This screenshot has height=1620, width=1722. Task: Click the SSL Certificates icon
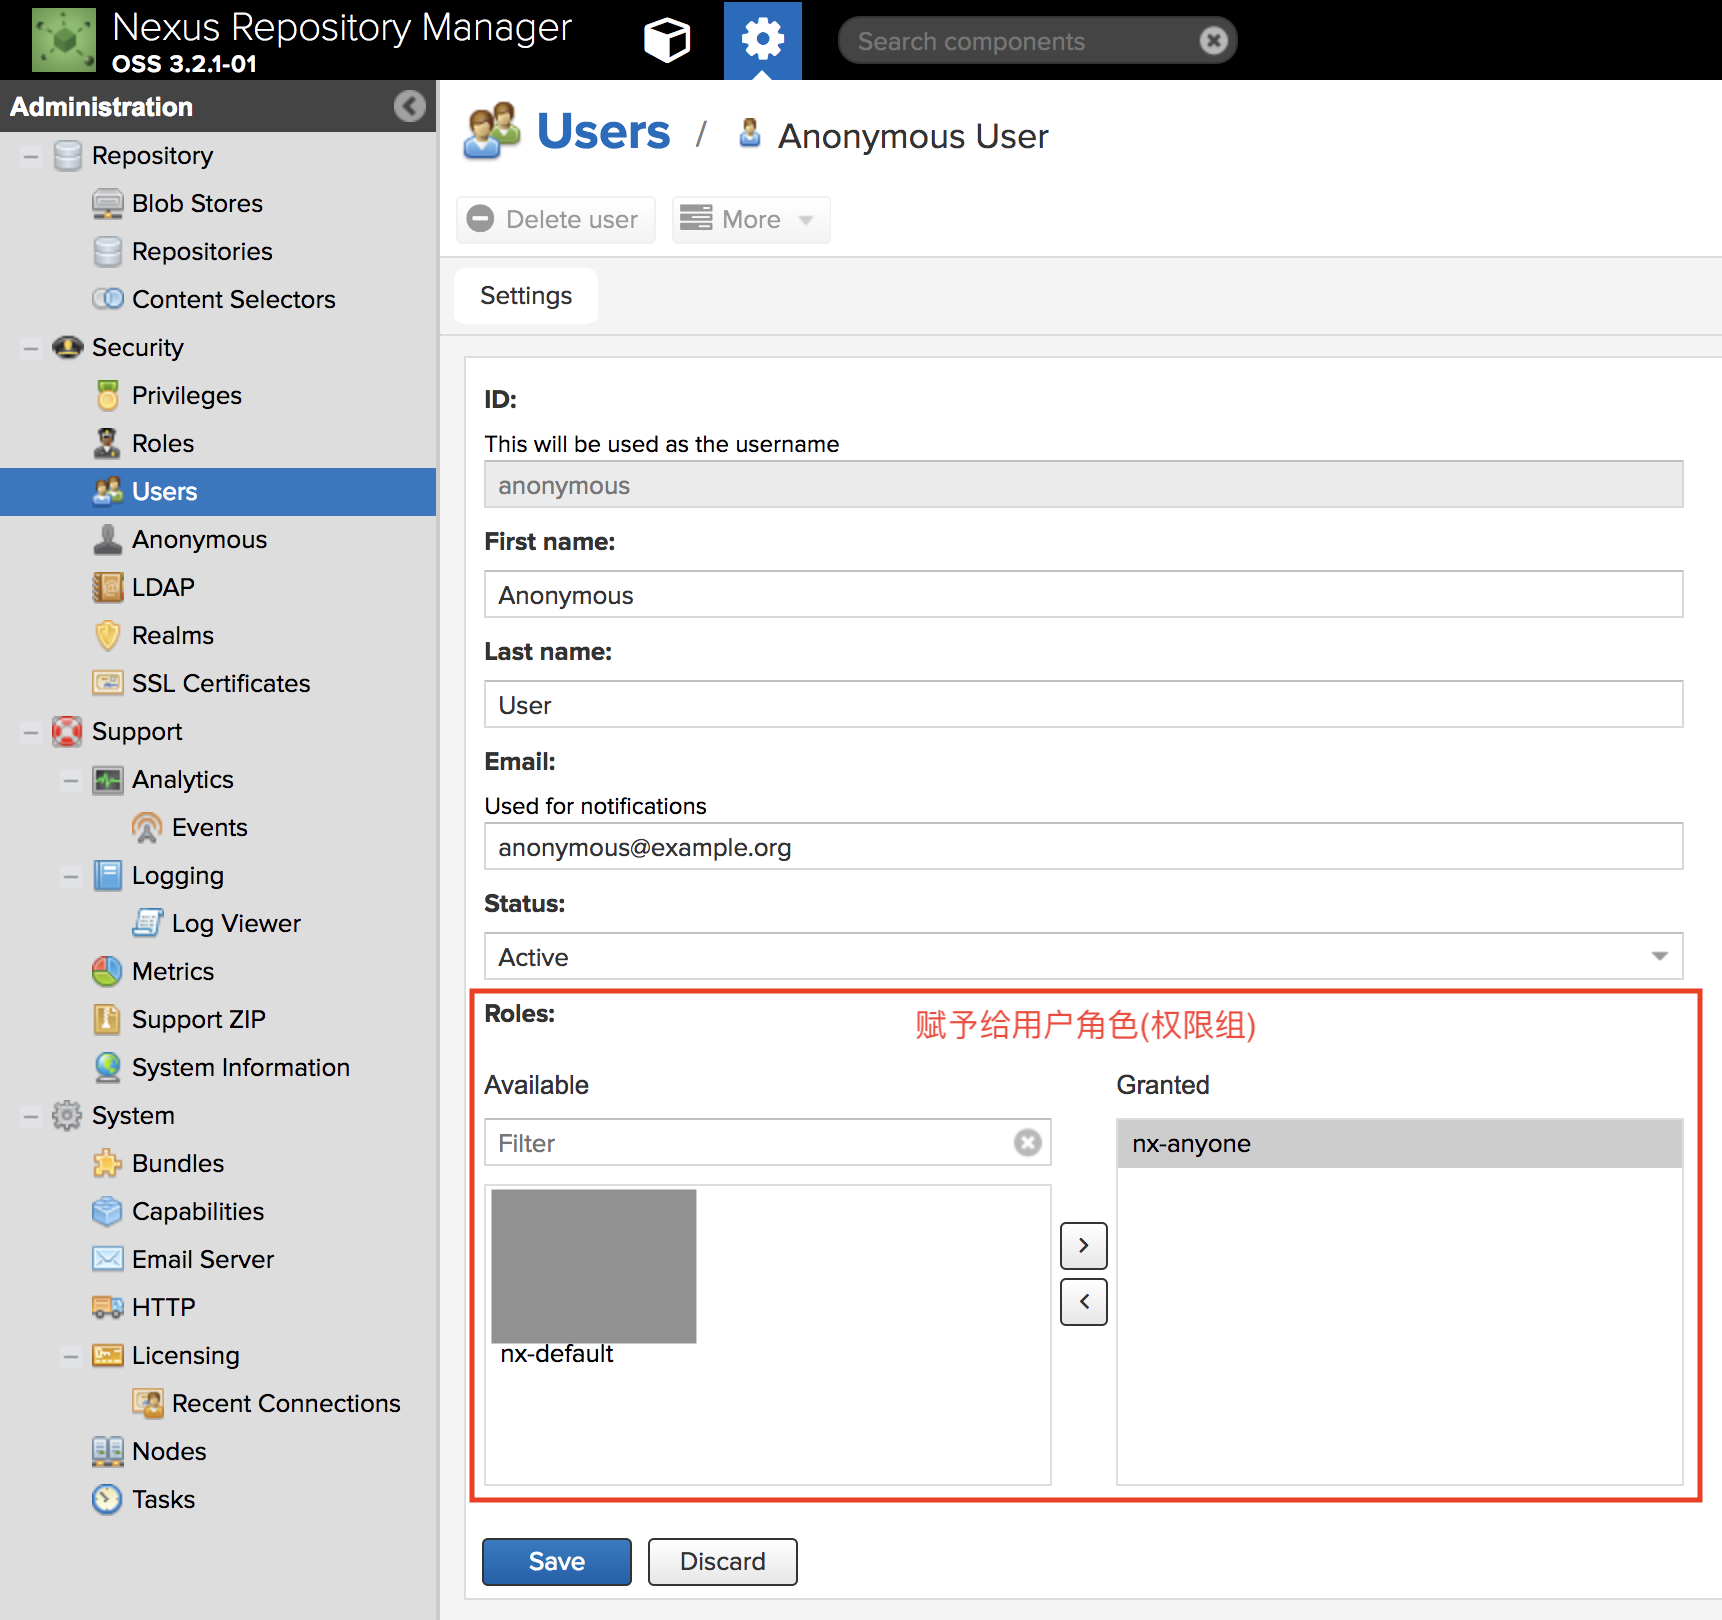(108, 683)
